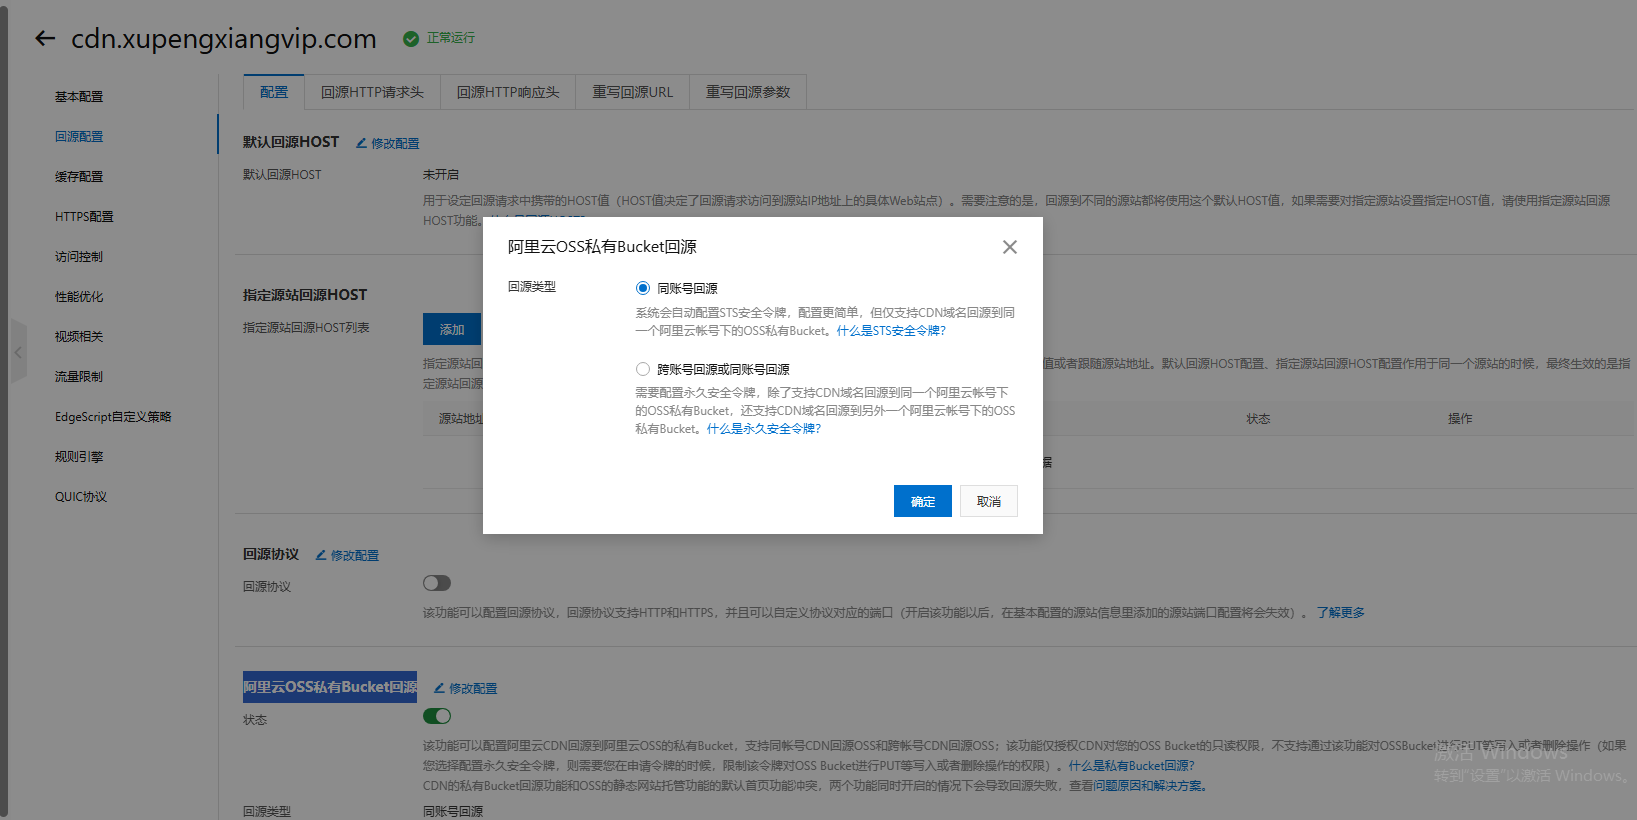Go back using the left arrow icon

[x=45, y=38]
